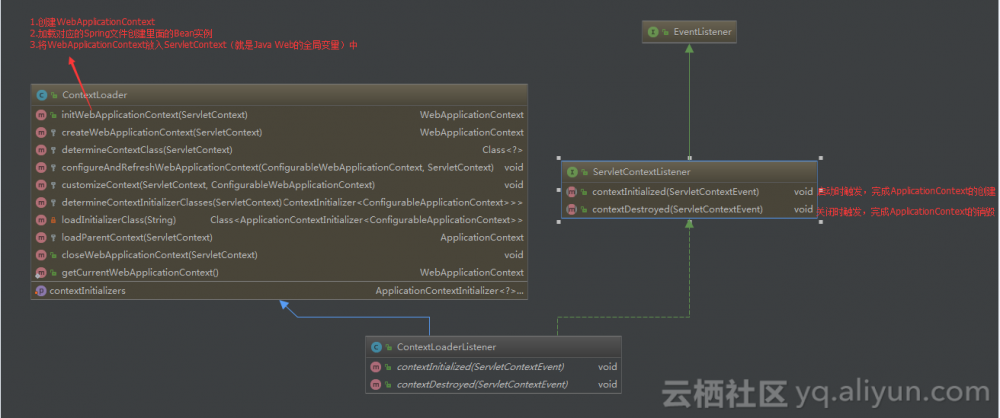The image size is (1000, 418).
Task: Select method determineContextClass(ServletContext)
Action: click(x=147, y=150)
